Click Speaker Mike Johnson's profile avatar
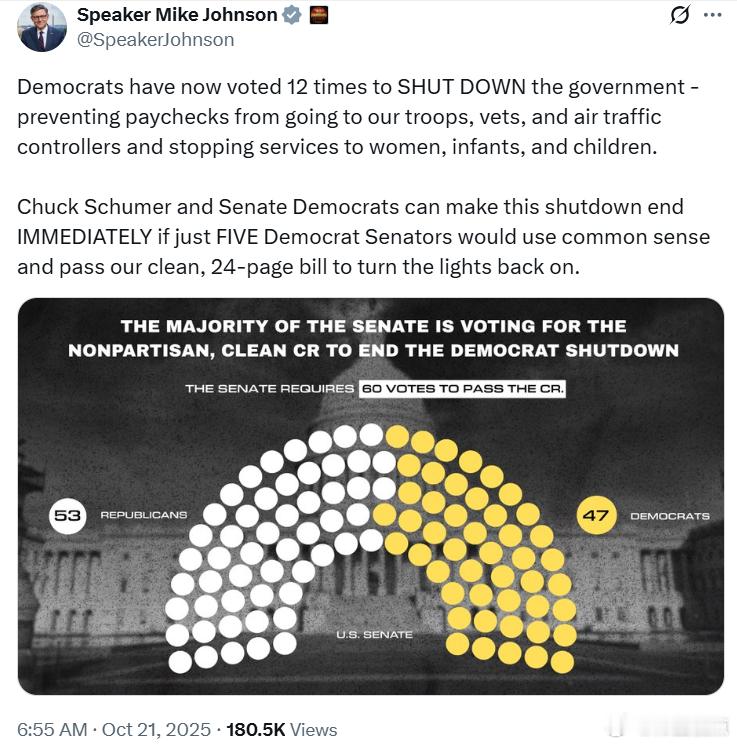737x745 pixels. tap(42, 27)
